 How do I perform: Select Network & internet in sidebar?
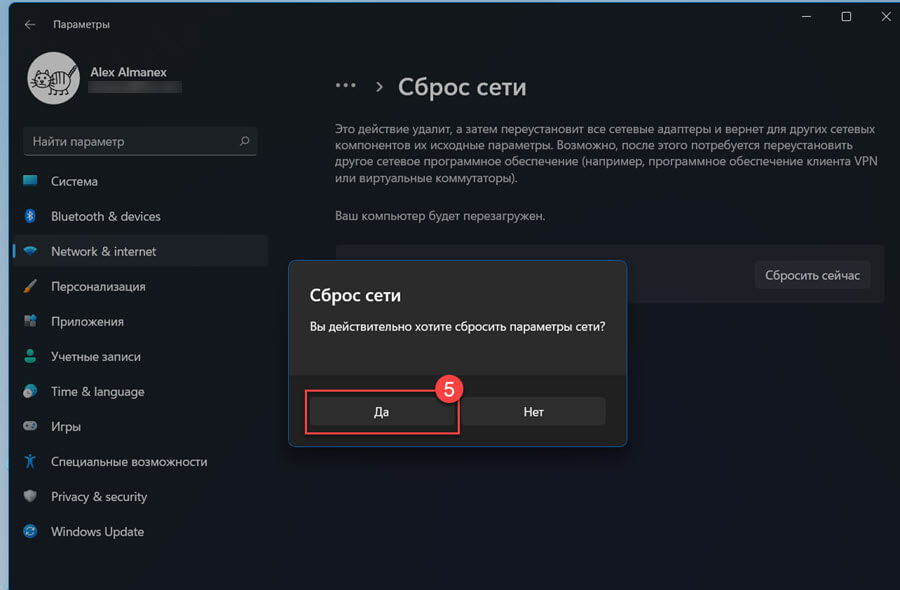pyautogui.click(x=141, y=251)
